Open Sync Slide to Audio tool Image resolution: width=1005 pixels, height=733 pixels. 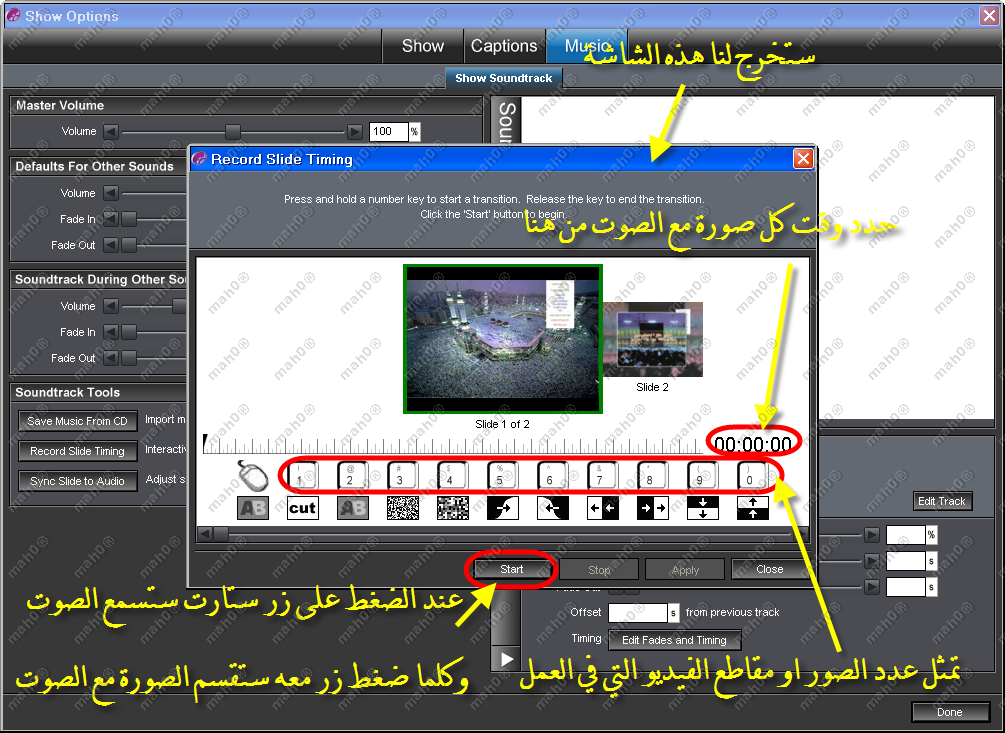click(77, 481)
